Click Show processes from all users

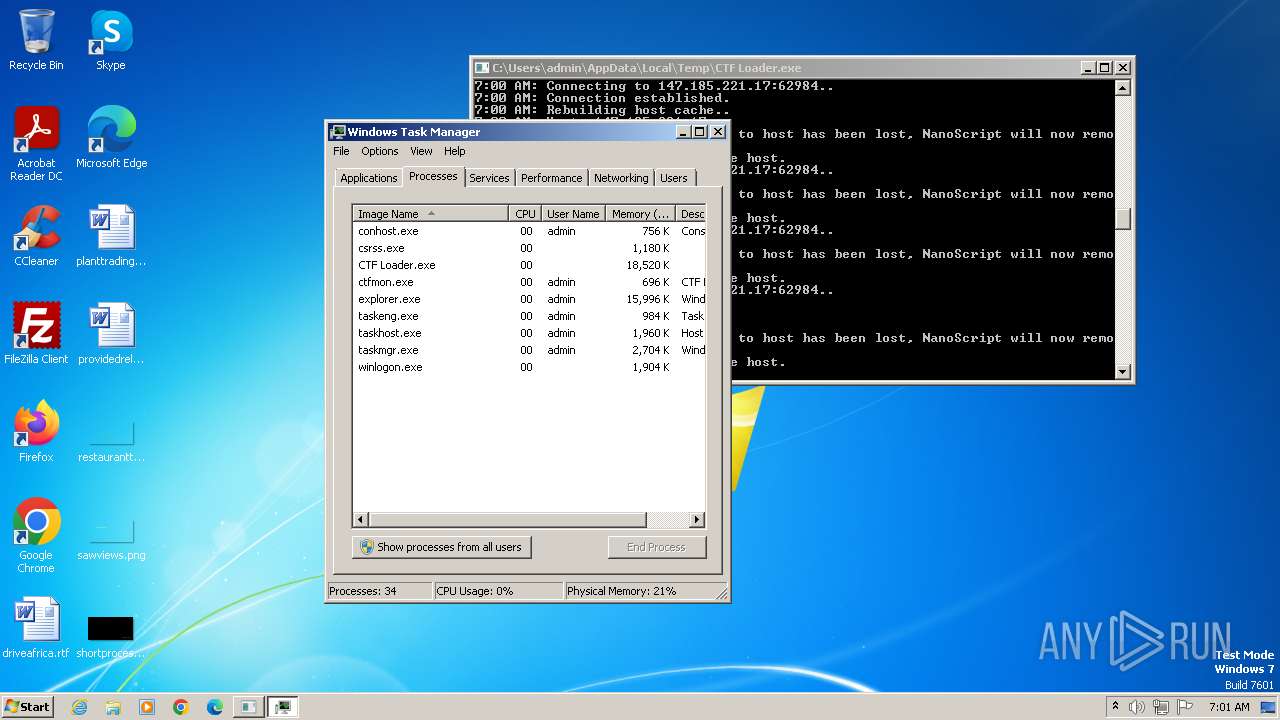pyautogui.click(x=441, y=547)
